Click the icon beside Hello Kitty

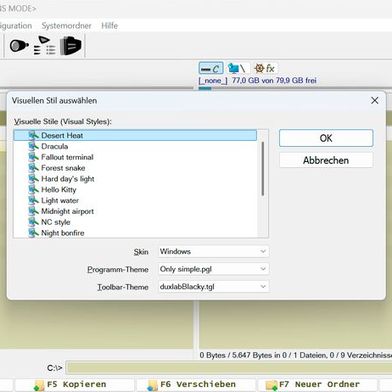(33, 190)
